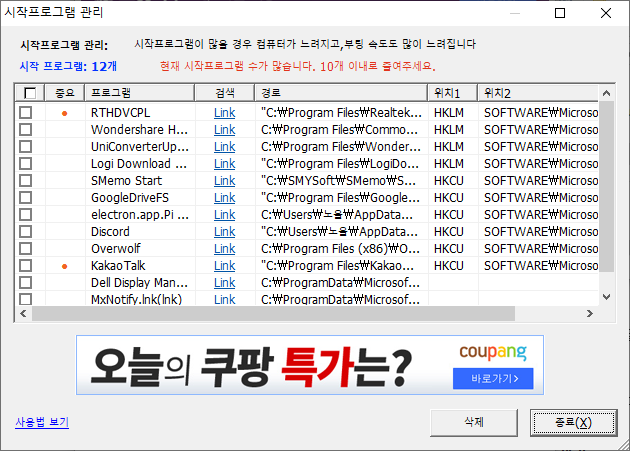Click the 삭제 button
Screen dimensions: 630x451
coord(474,422)
